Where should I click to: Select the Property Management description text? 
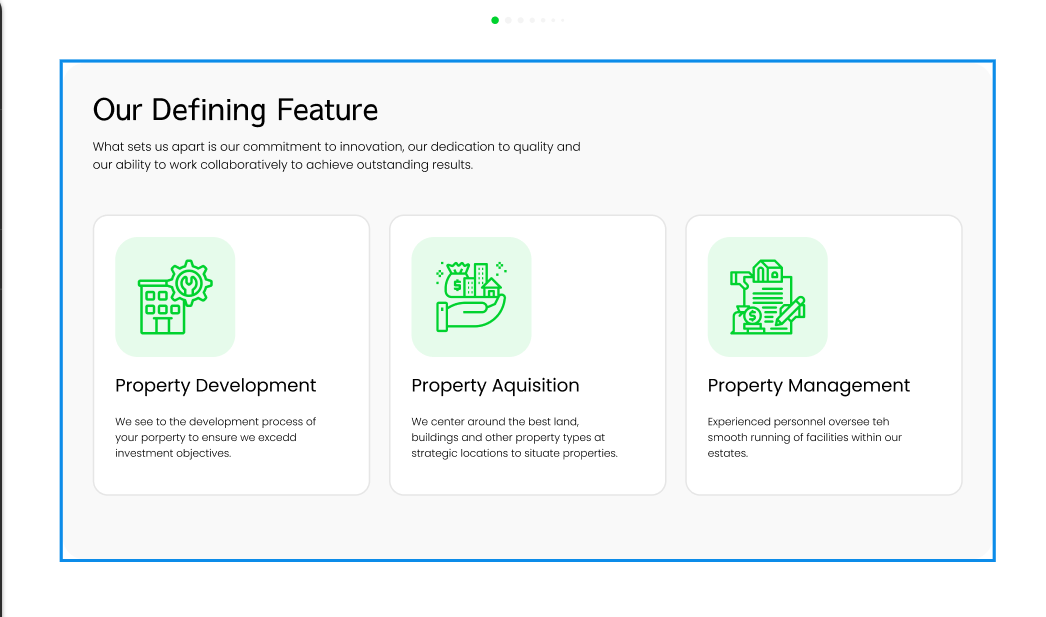coord(804,438)
